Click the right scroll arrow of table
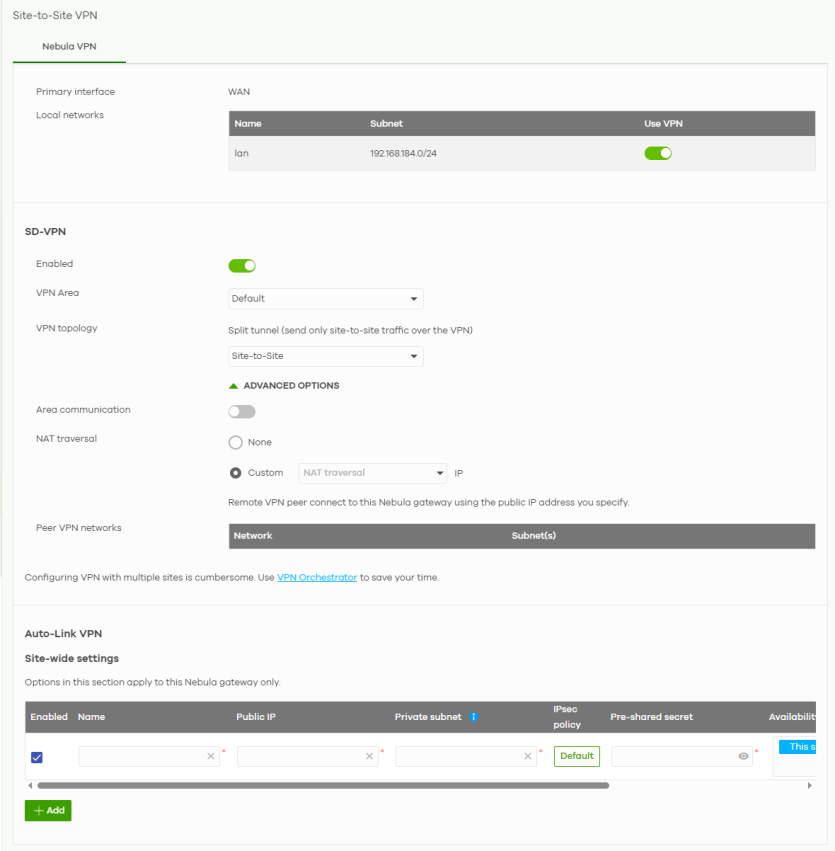 (809, 786)
